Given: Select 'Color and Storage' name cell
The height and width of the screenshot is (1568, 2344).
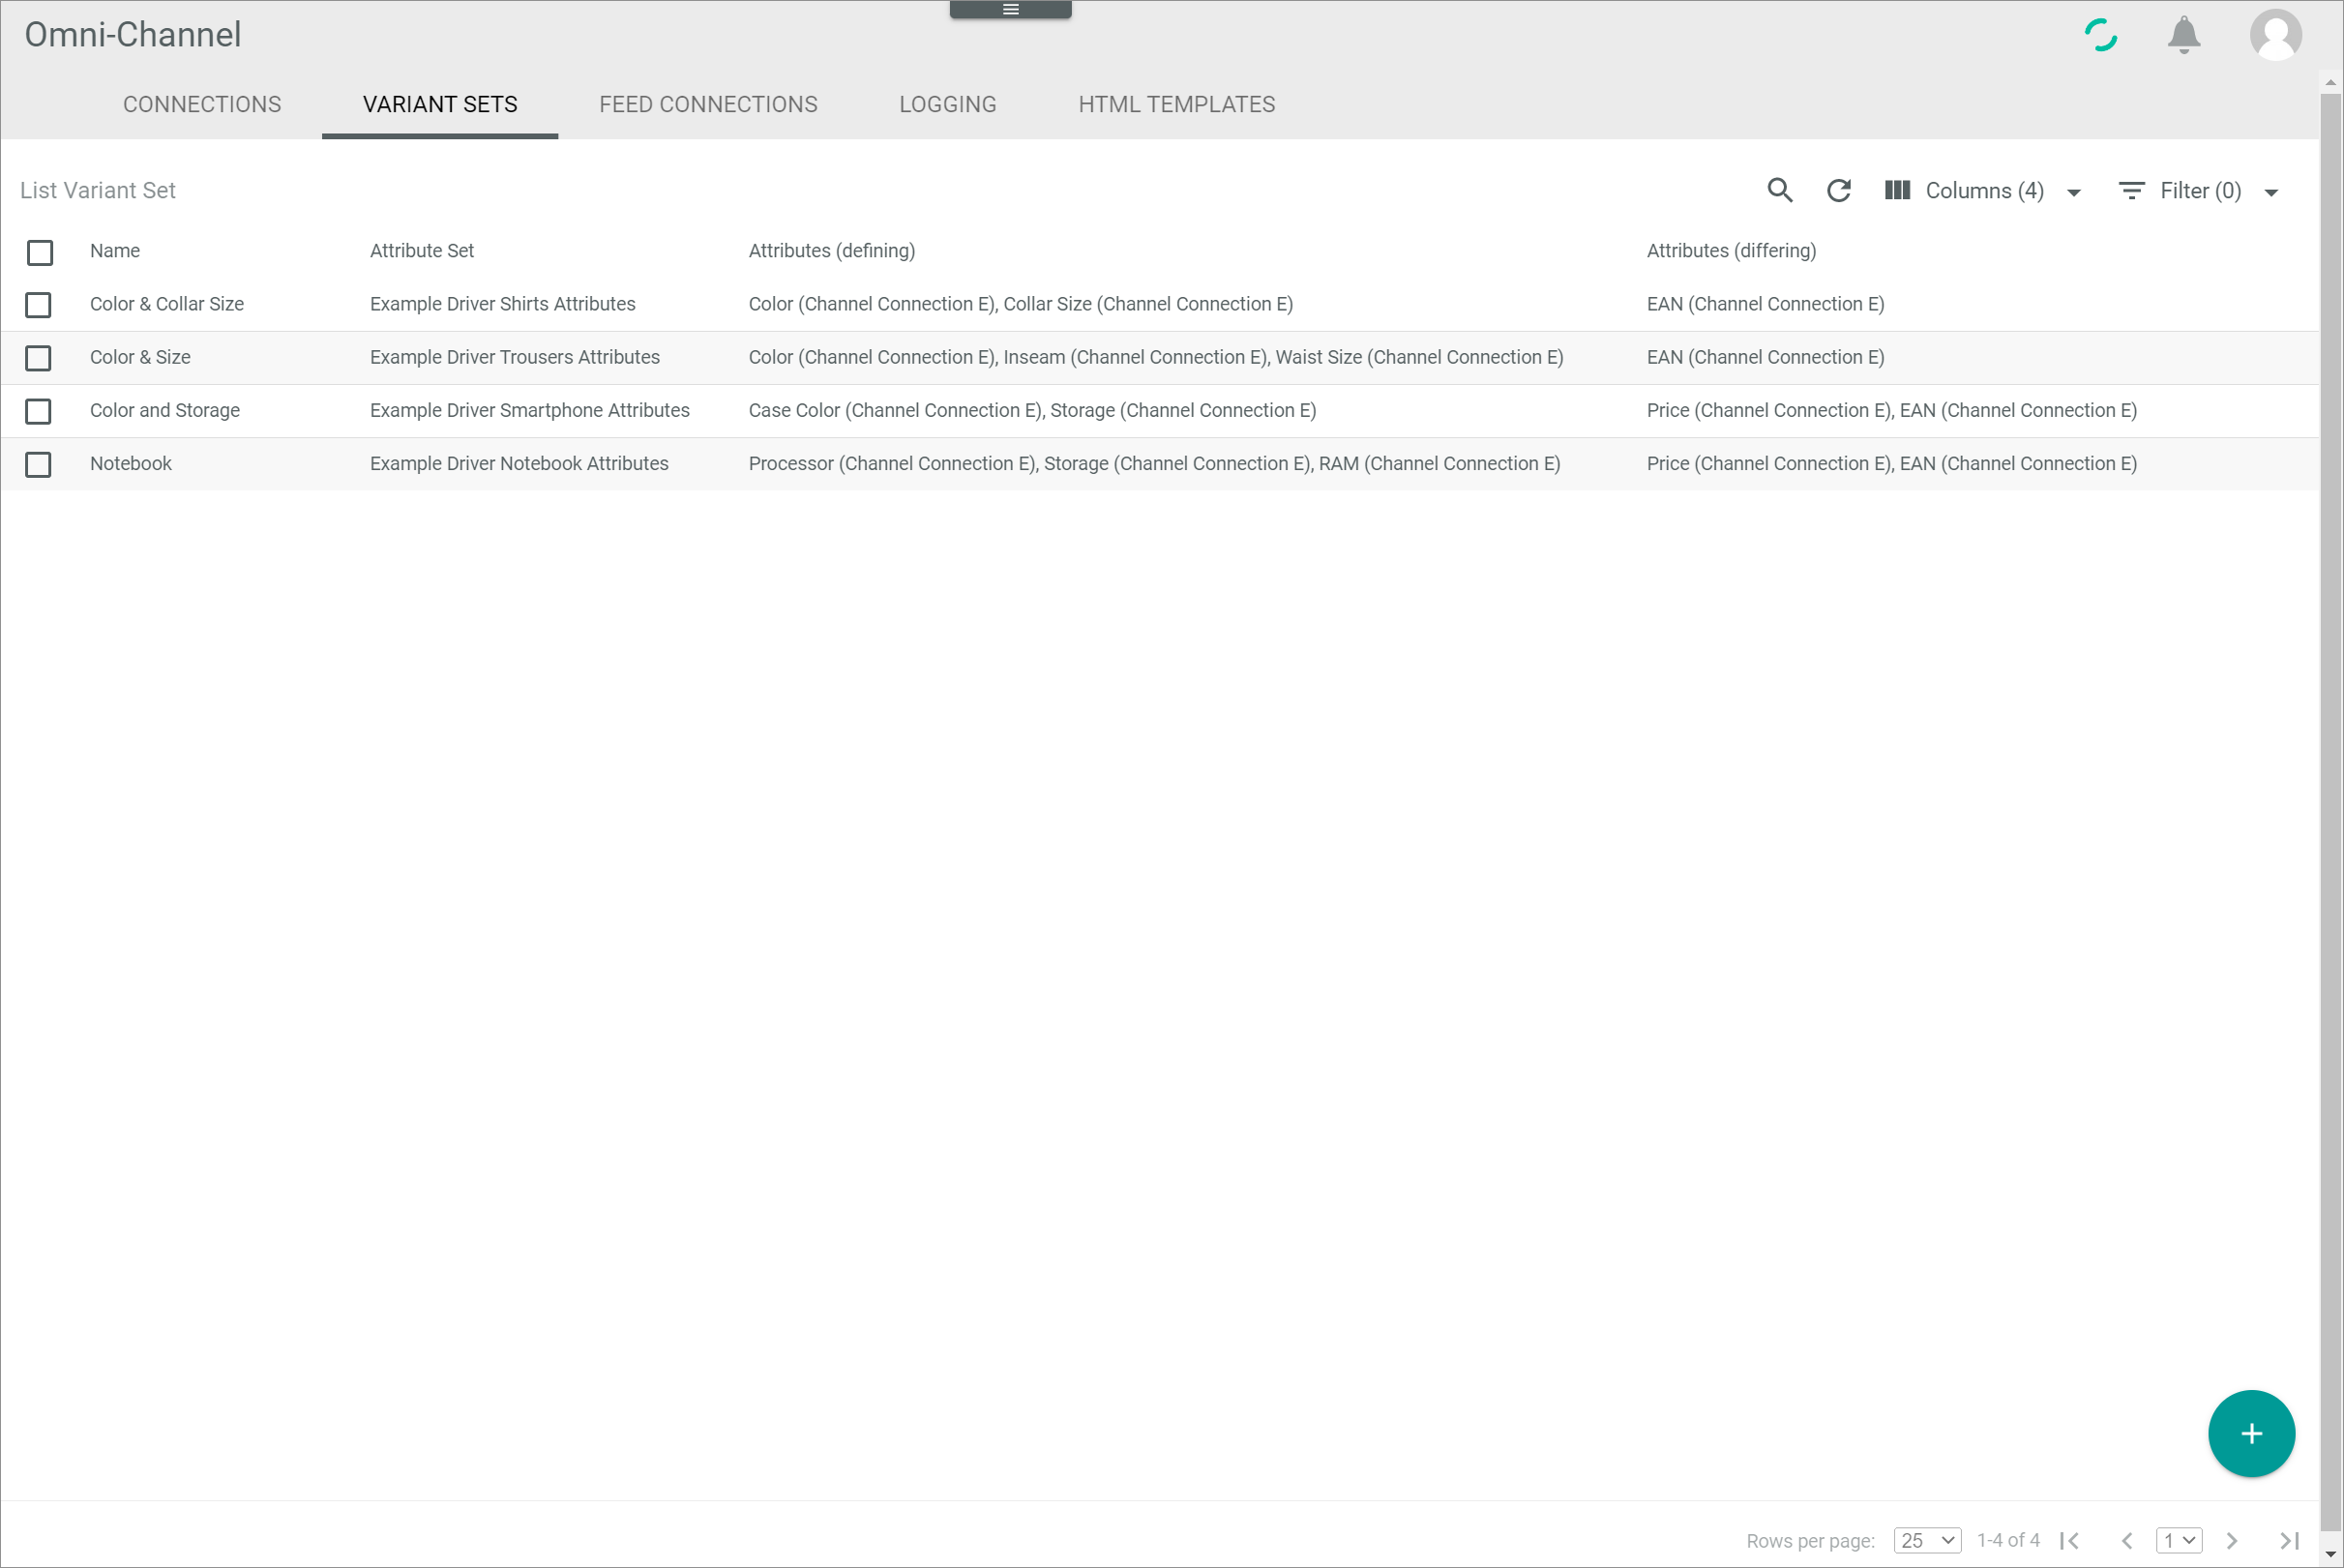Looking at the screenshot, I should pyautogui.click(x=165, y=410).
